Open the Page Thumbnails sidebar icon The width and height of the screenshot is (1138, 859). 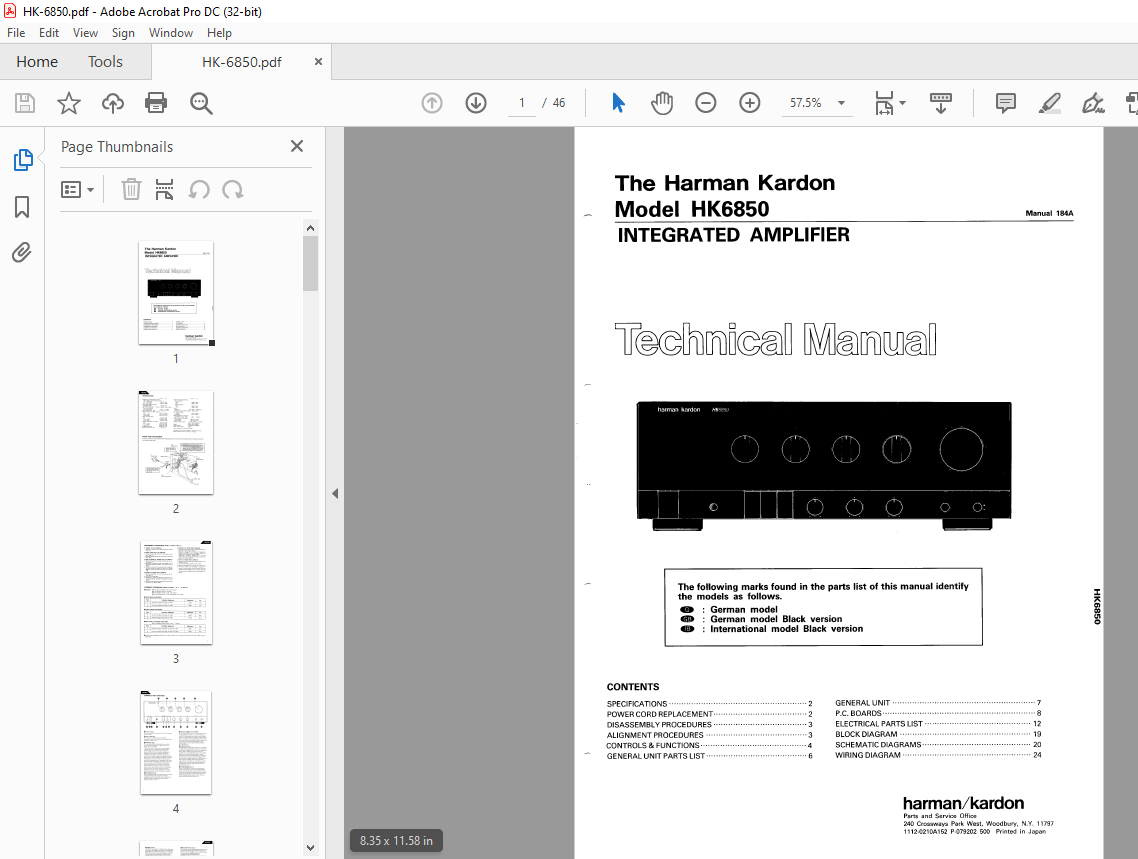tap(22, 160)
